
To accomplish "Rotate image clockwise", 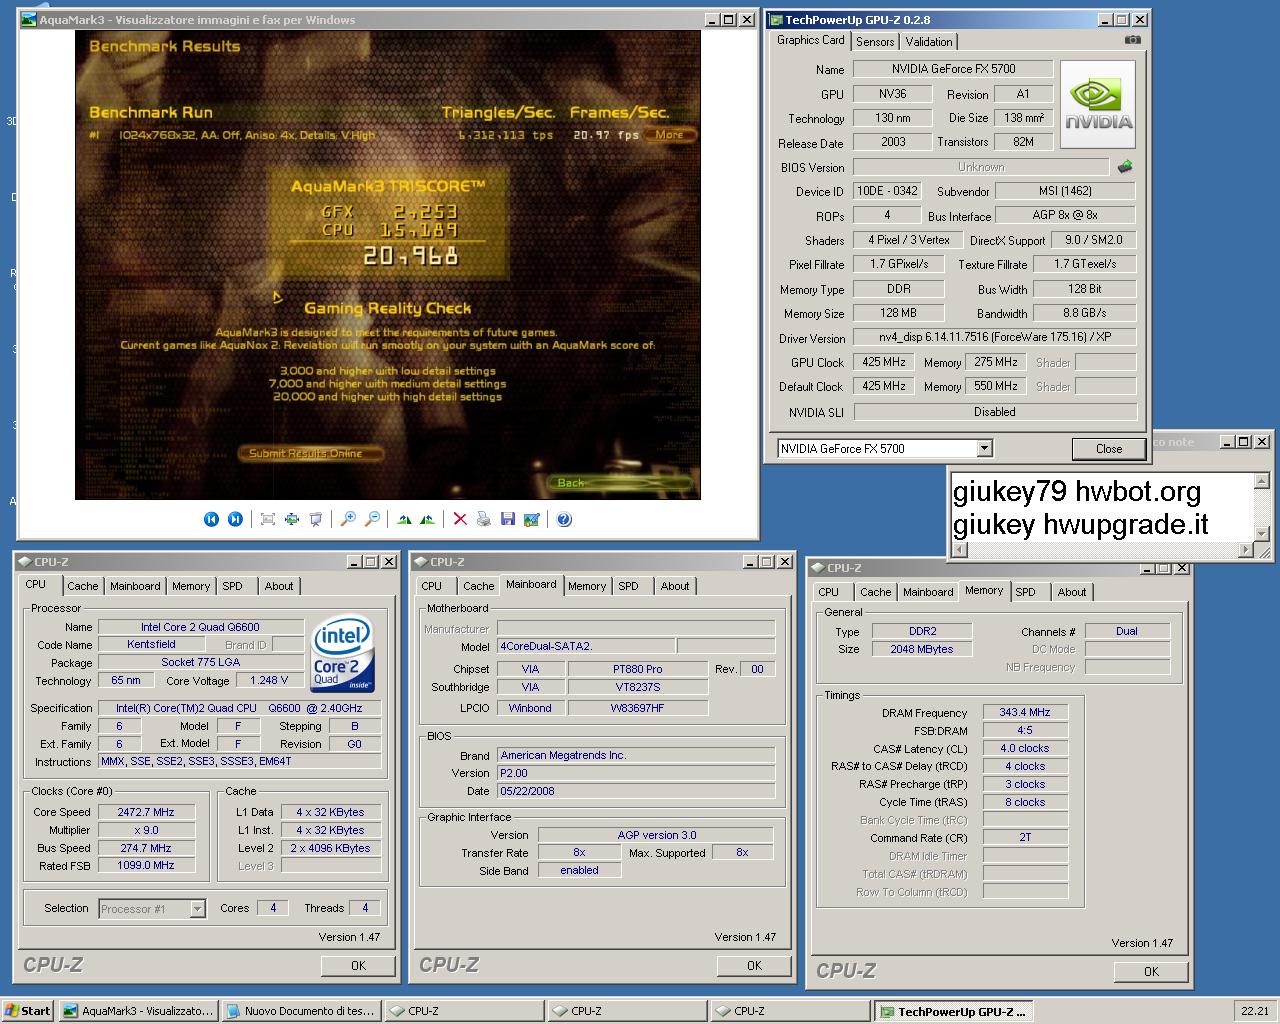I will point(404,519).
